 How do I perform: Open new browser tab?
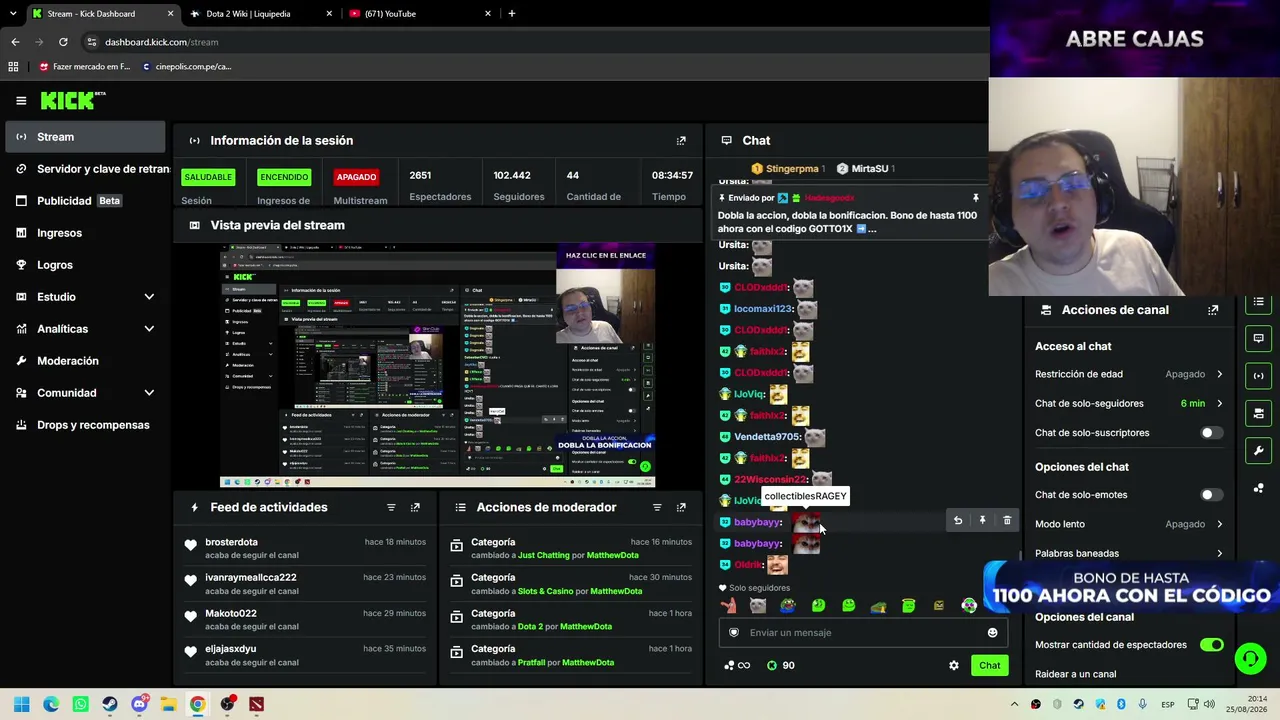512,14
